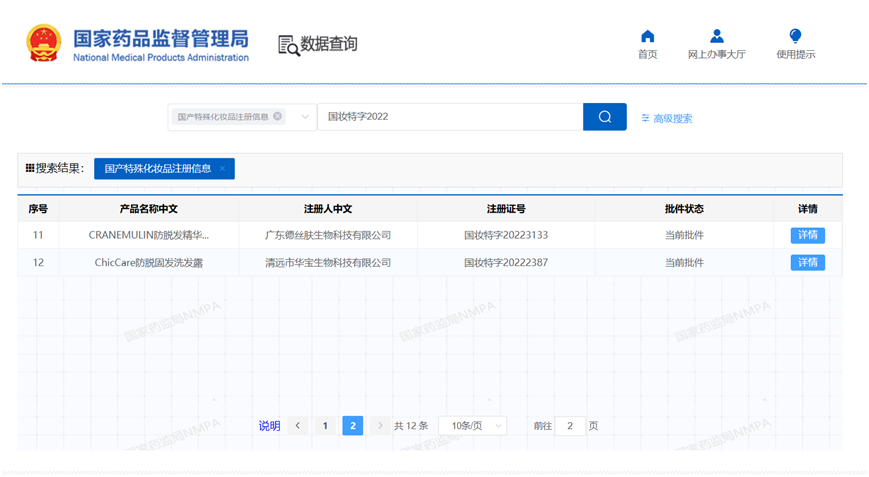The height and width of the screenshot is (477, 869).
Task: Click the 前往 page number input box
Action: tap(569, 425)
